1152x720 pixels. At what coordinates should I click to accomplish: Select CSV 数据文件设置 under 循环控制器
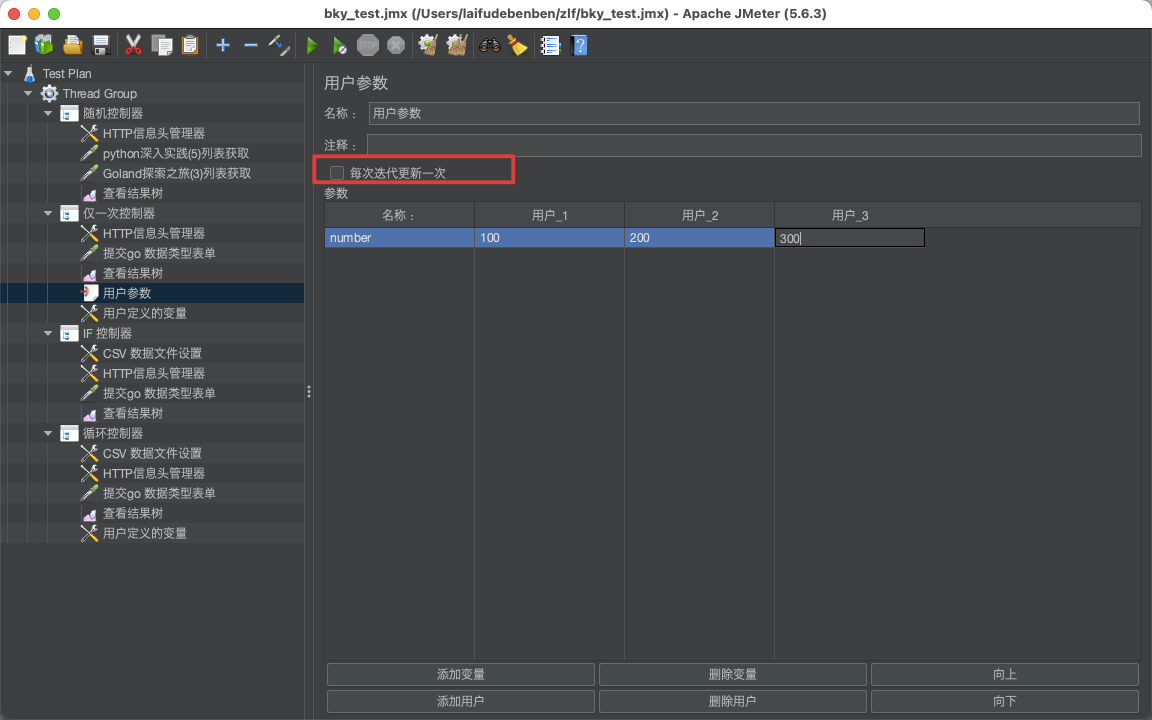pos(152,453)
